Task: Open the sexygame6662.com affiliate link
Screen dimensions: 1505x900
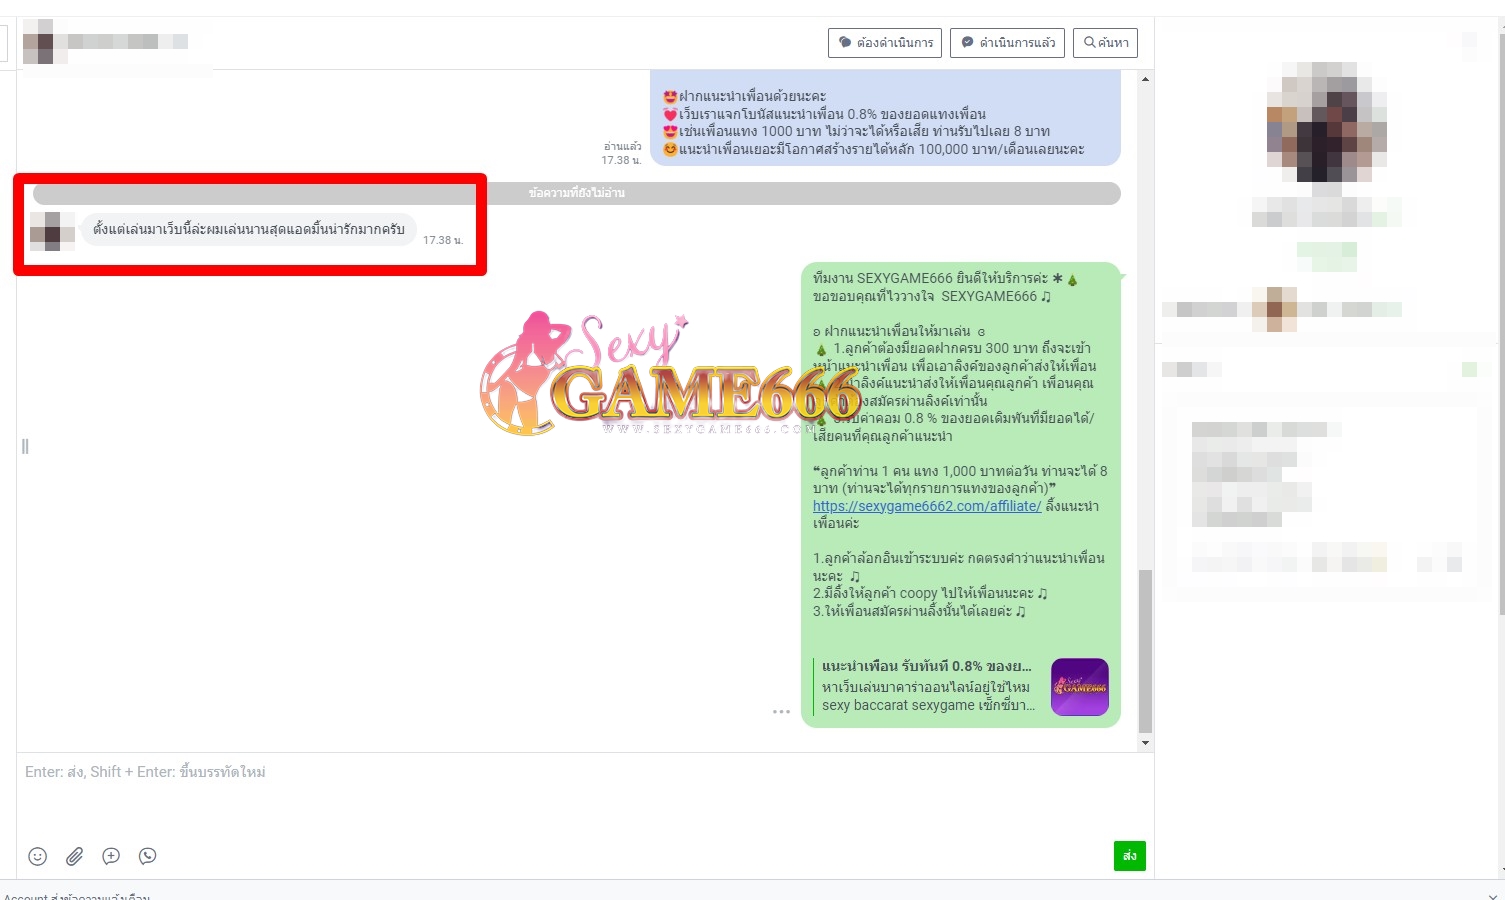Action: pyautogui.click(x=926, y=506)
